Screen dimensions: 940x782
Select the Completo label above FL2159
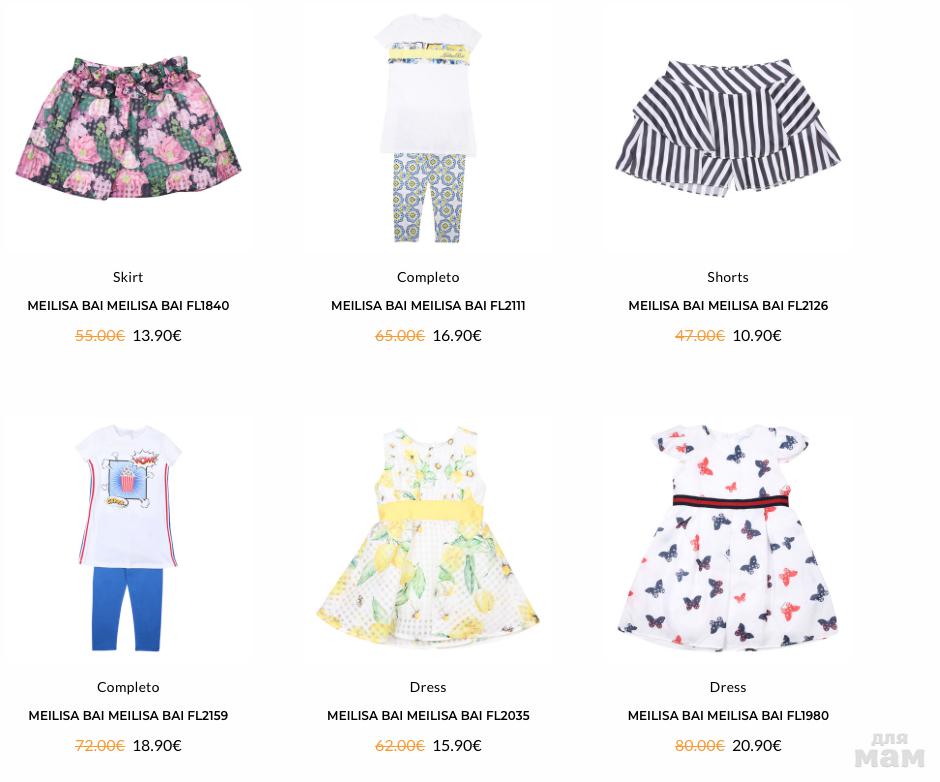(128, 687)
